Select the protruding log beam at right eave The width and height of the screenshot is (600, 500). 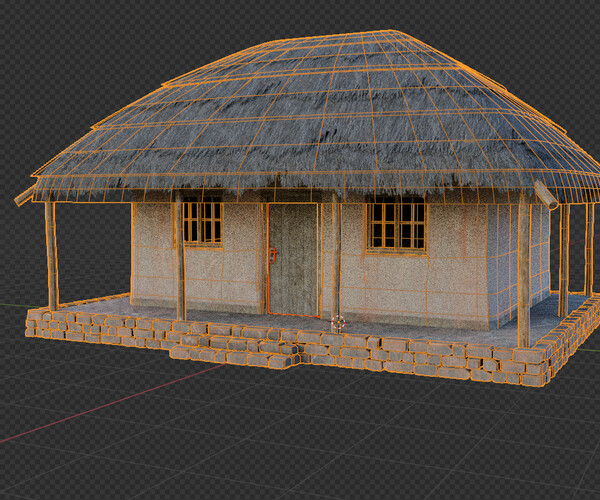pos(546,195)
